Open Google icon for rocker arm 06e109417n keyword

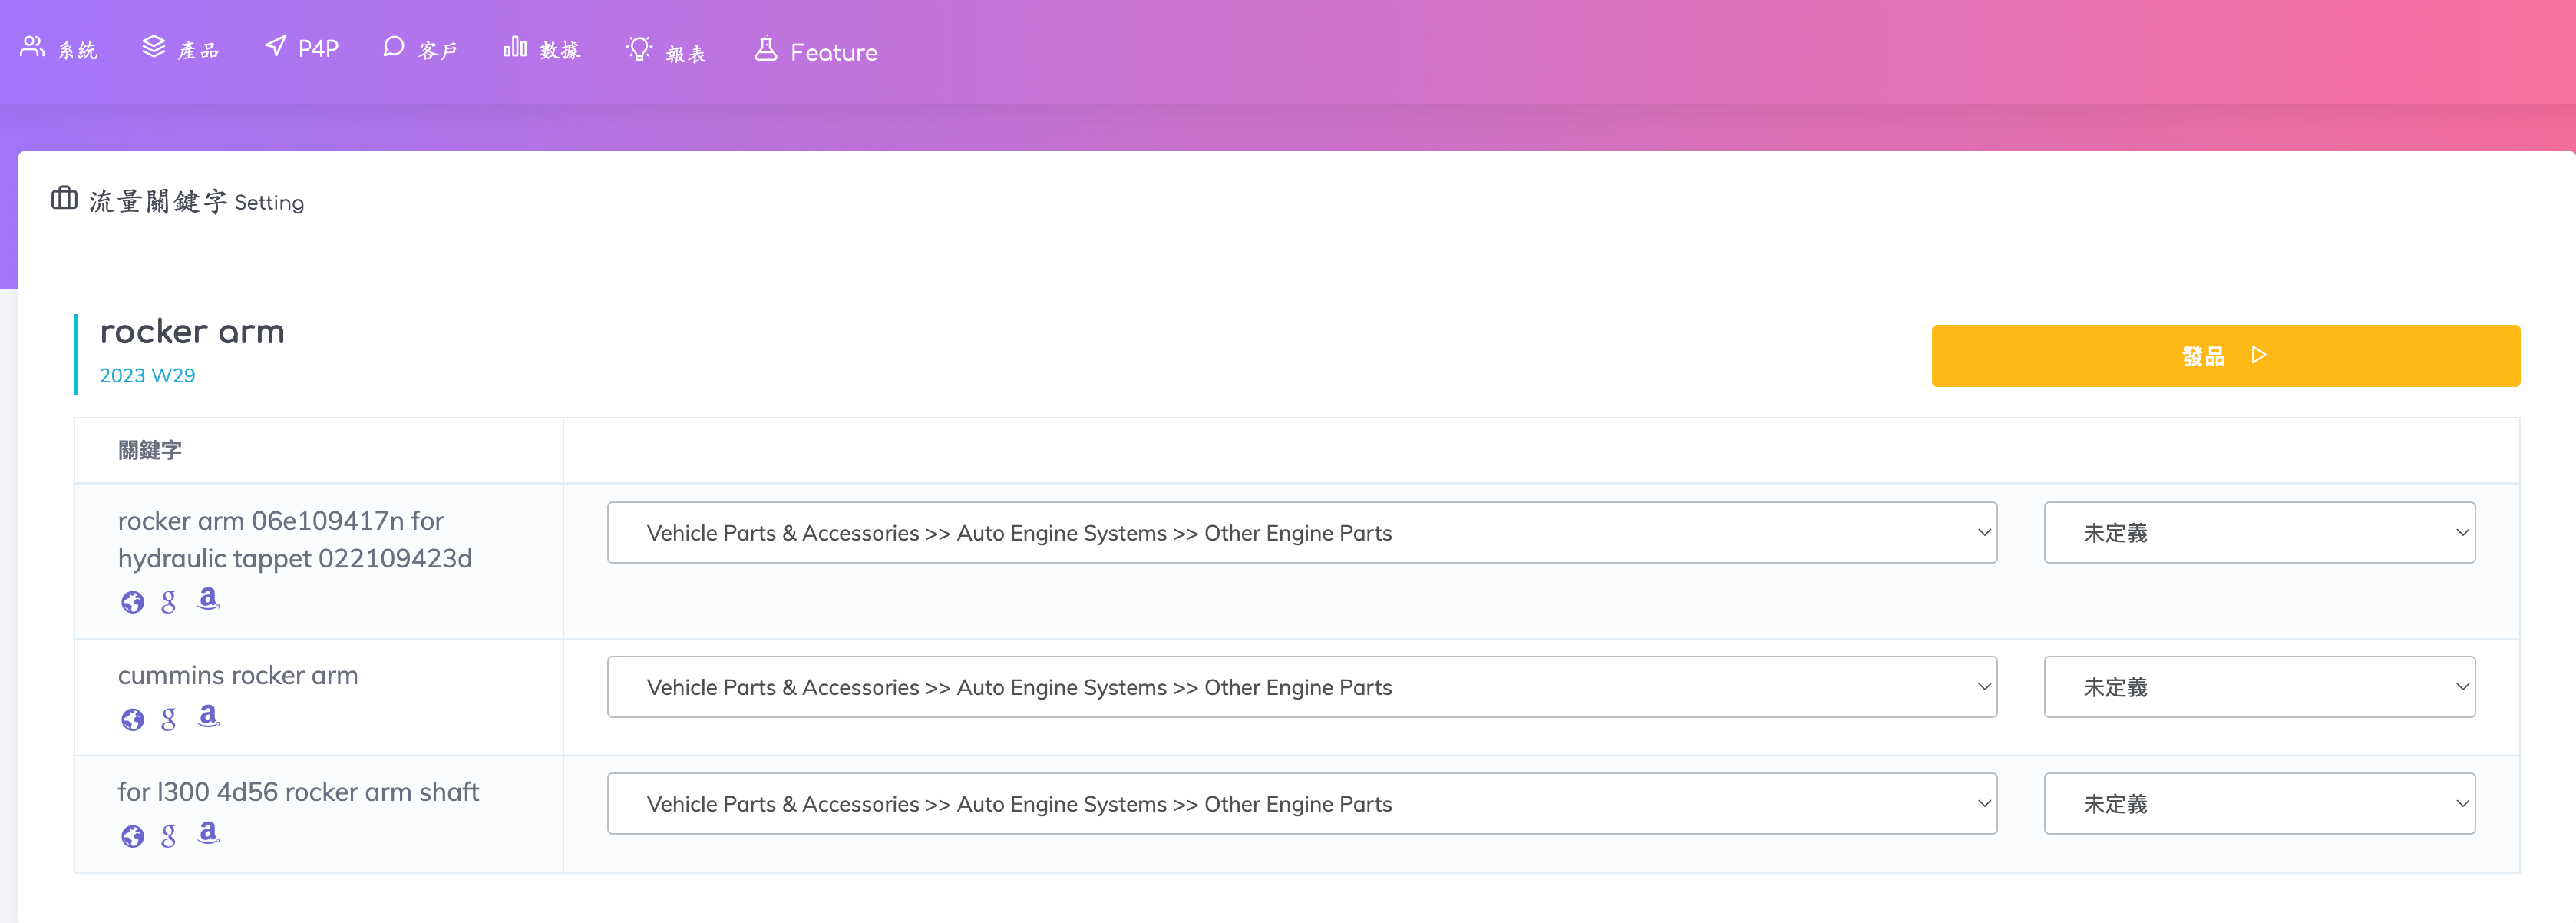(169, 602)
